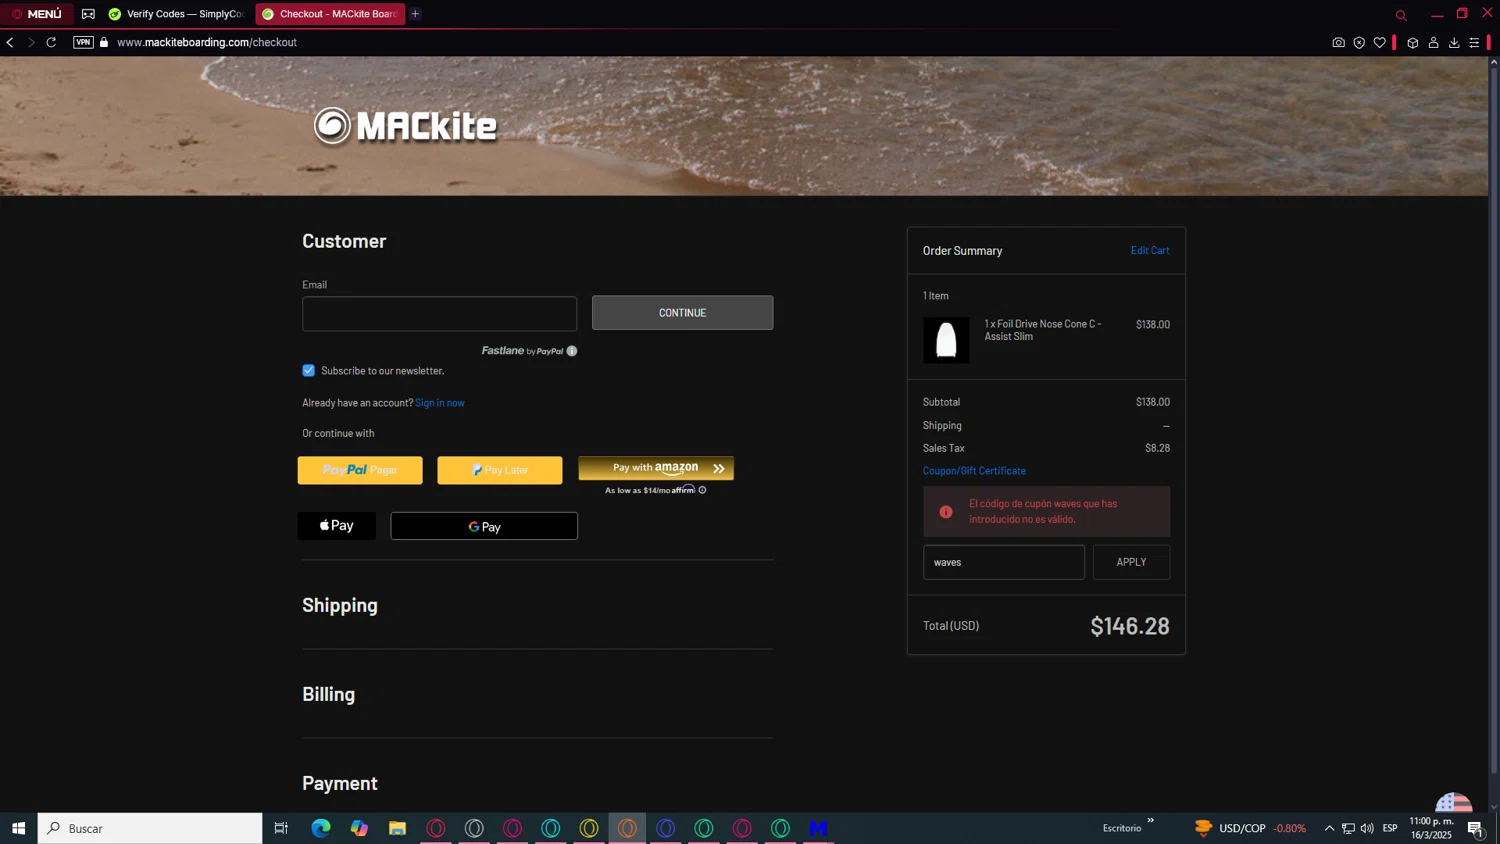Focus the Email input field
The image size is (1500, 844).
click(439, 313)
